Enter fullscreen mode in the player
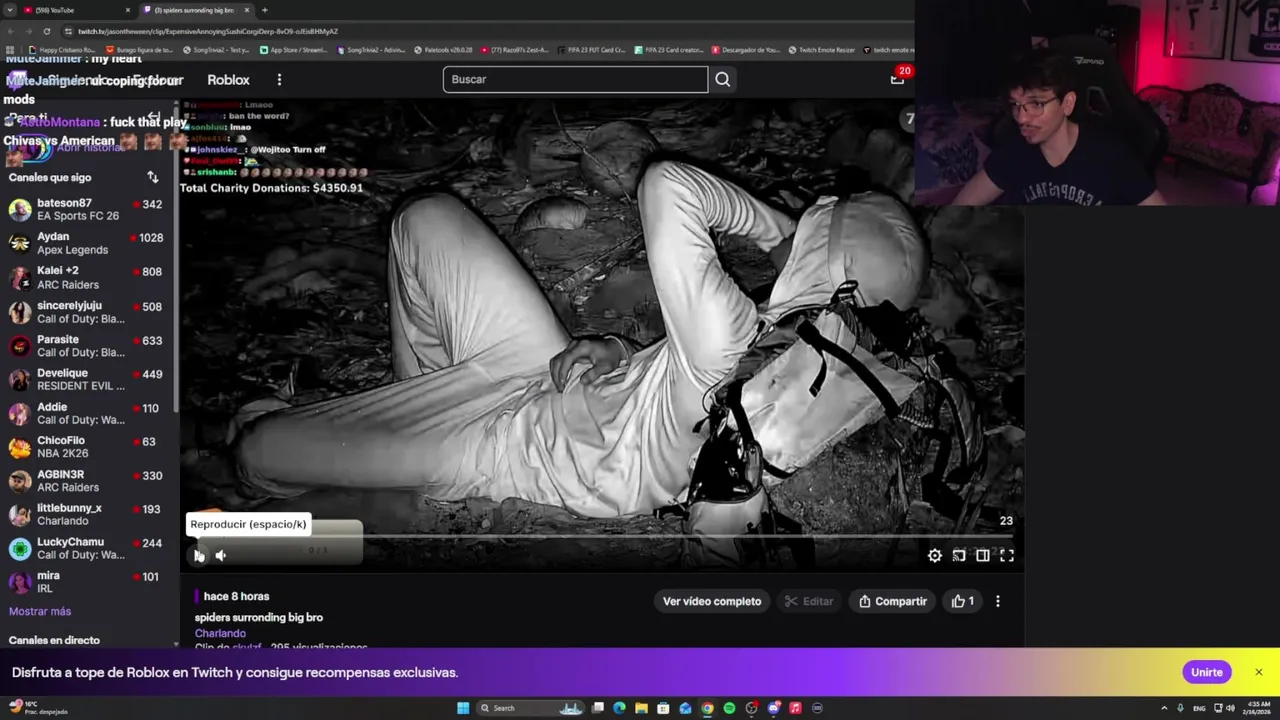 [1007, 556]
